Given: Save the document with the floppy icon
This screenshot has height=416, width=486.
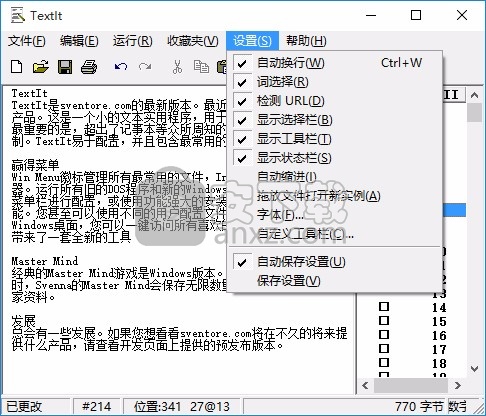Looking at the screenshot, I should (65, 67).
